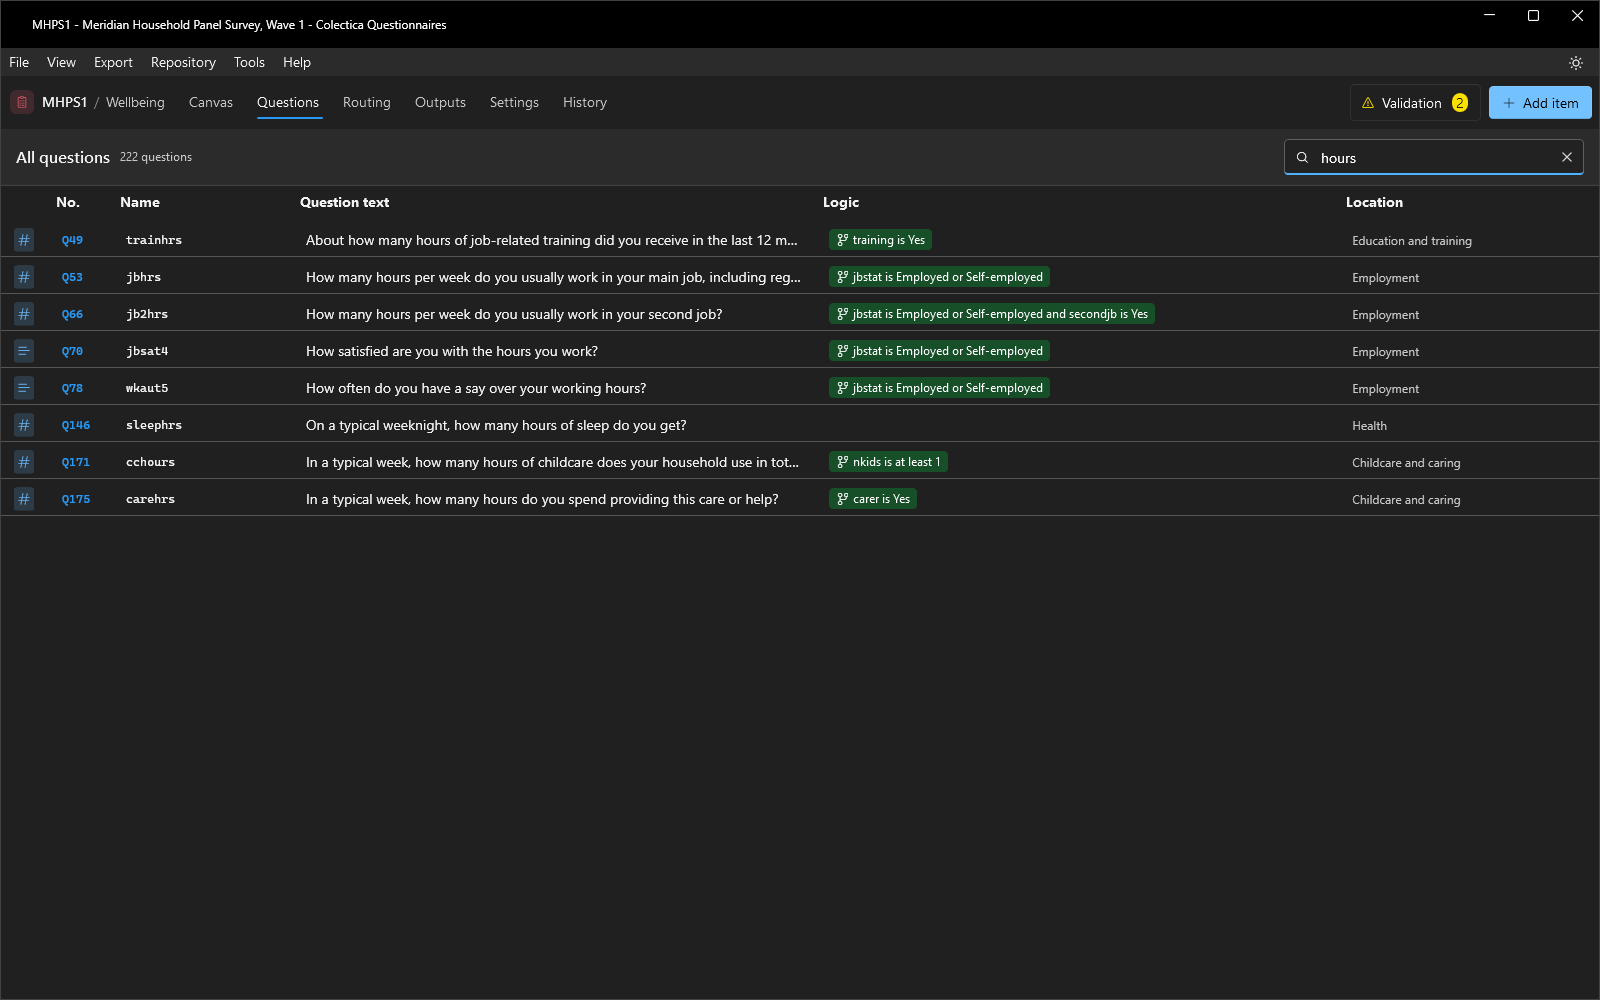Open question Q70 link
The width and height of the screenshot is (1600, 1000).
pyautogui.click(x=72, y=351)
